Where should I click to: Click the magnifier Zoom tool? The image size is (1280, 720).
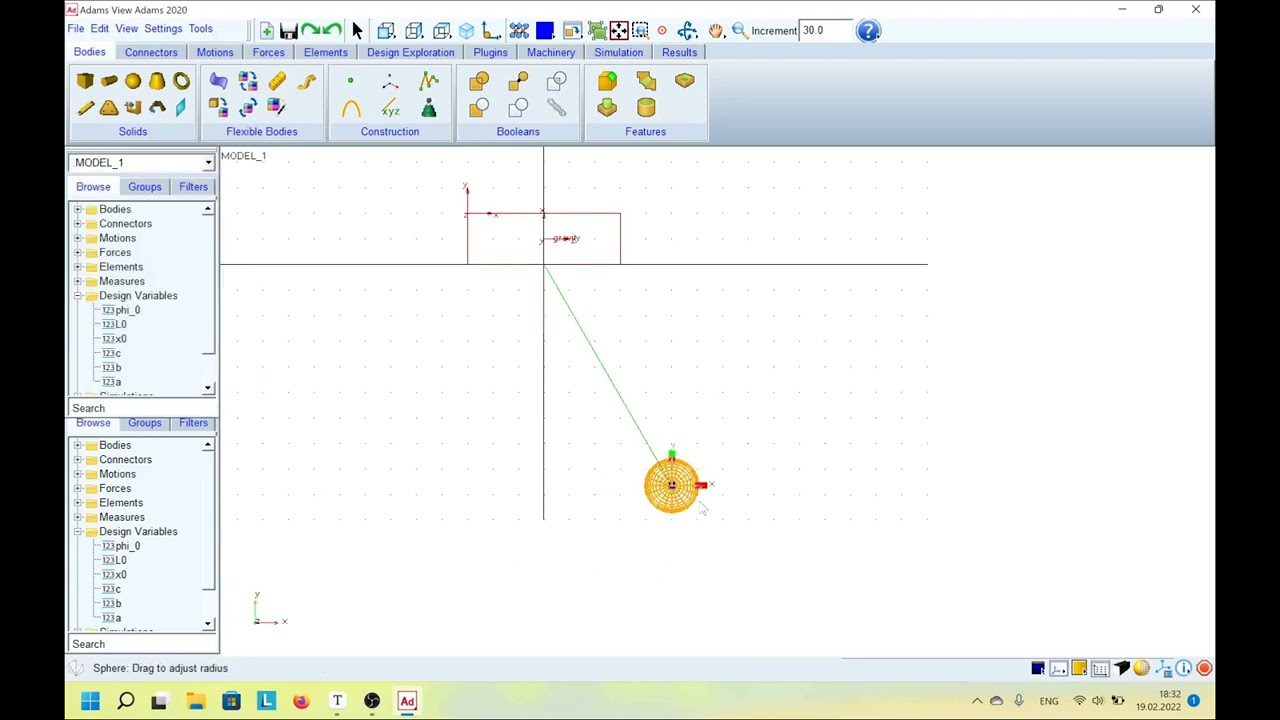(x=739, y=31)
